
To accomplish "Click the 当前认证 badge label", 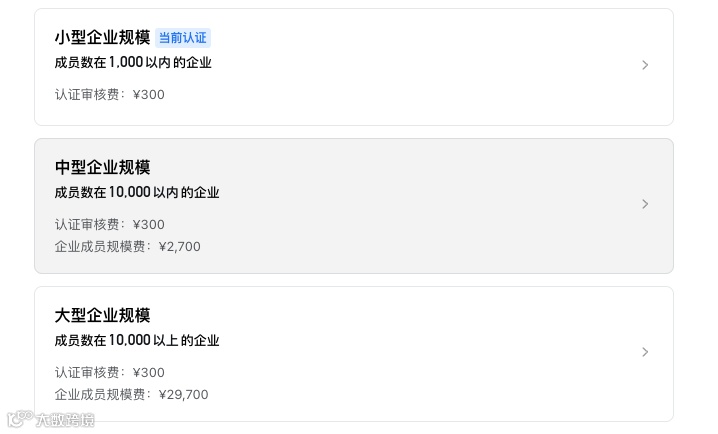I will pyautogui.click(x=183, y=38).
